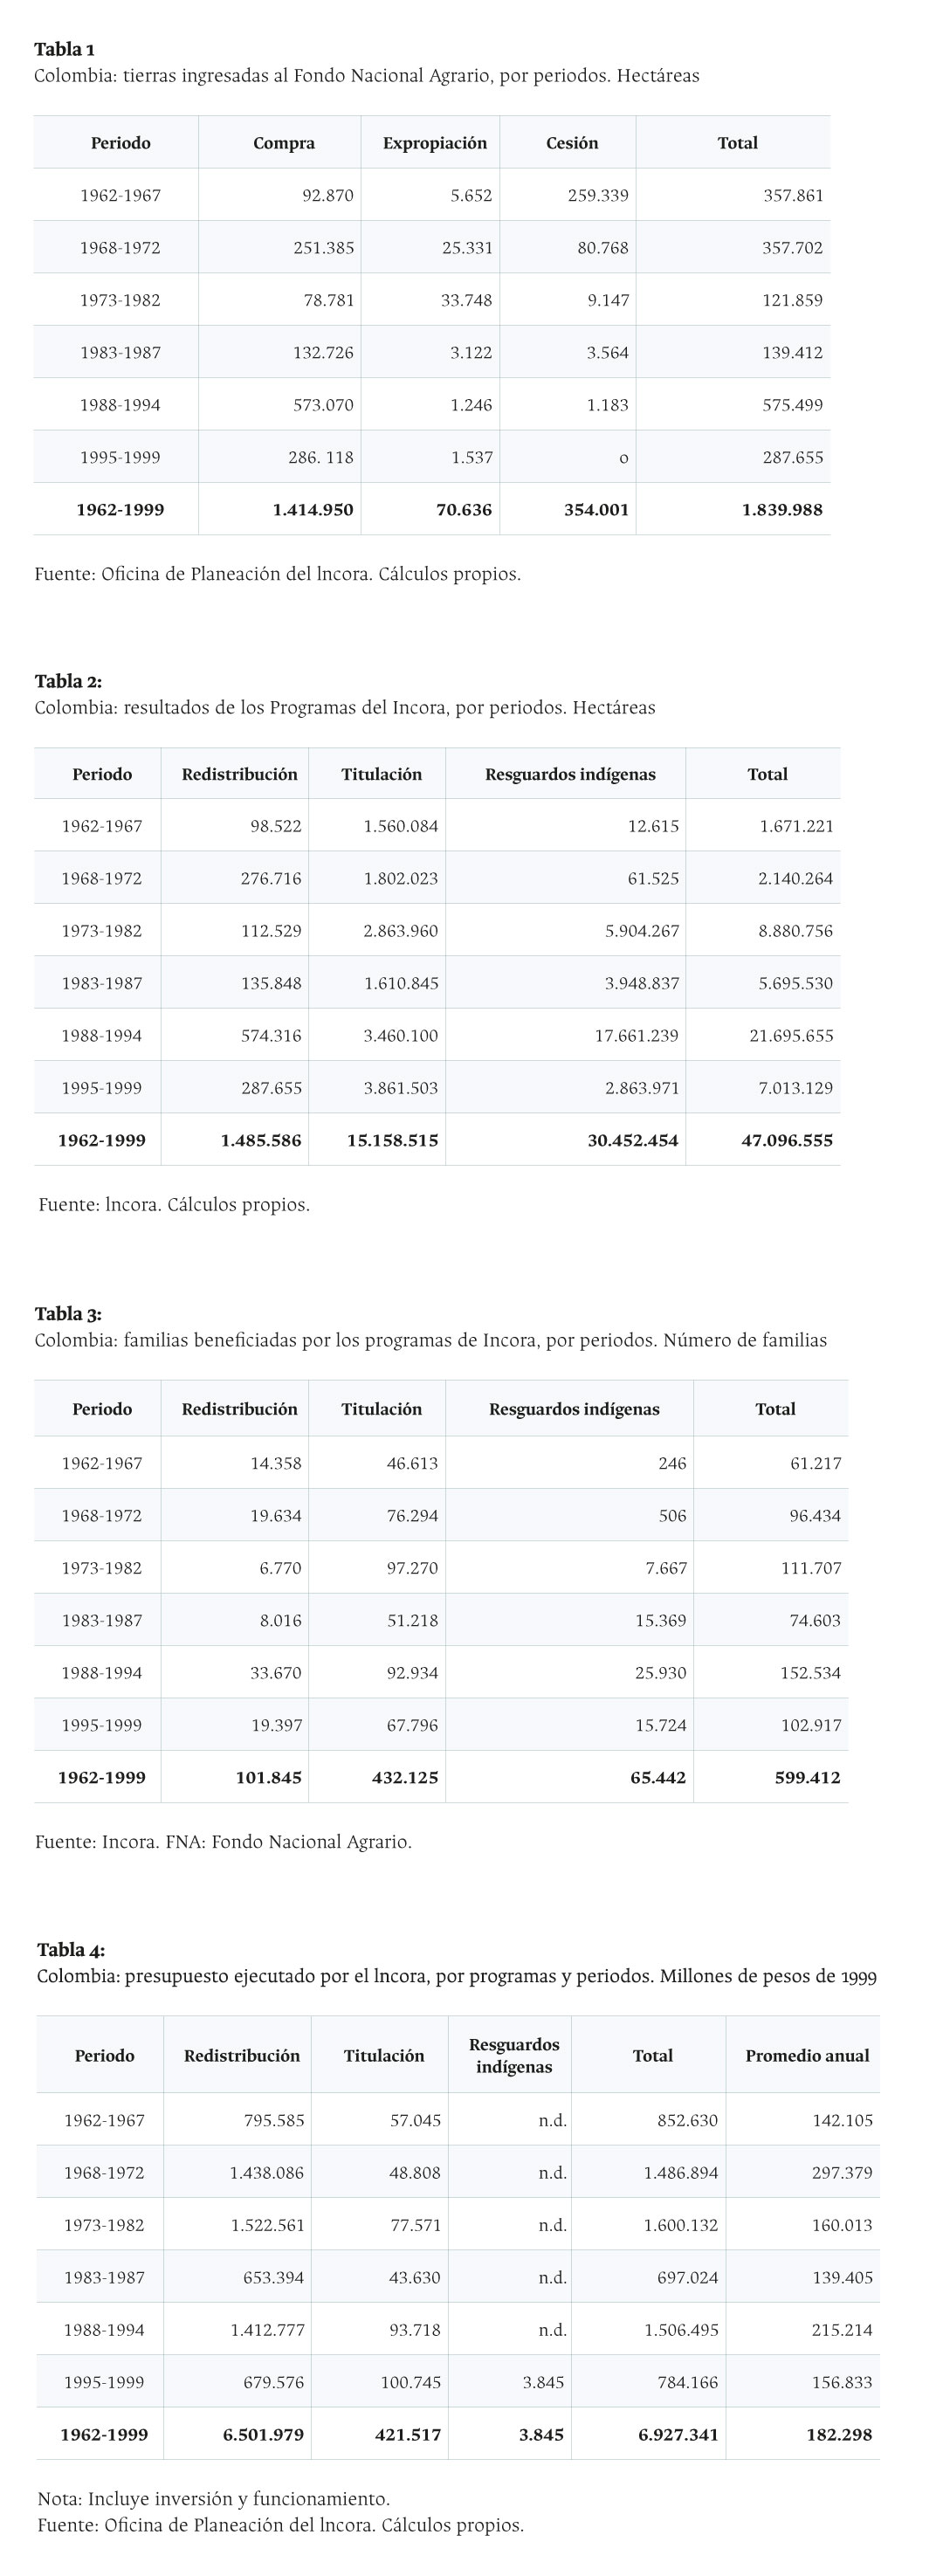Select the Redistribución header in Tabla 4
This screenshot has width=943, height=2576.
tap(242, 2056)
